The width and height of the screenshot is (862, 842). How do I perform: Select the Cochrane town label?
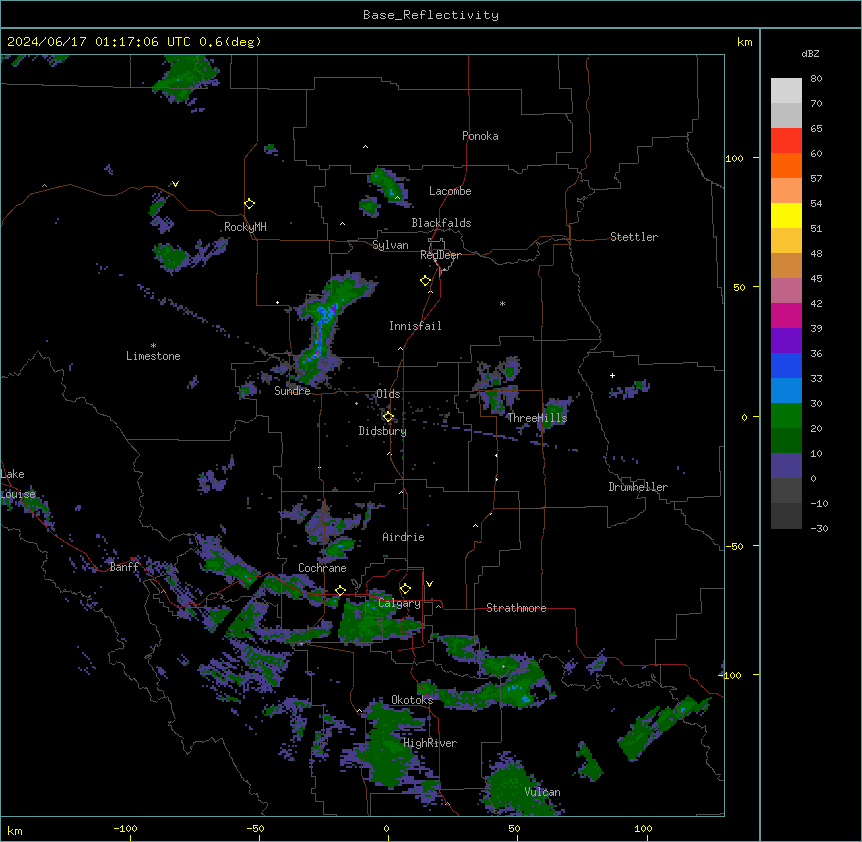(322, 568)
